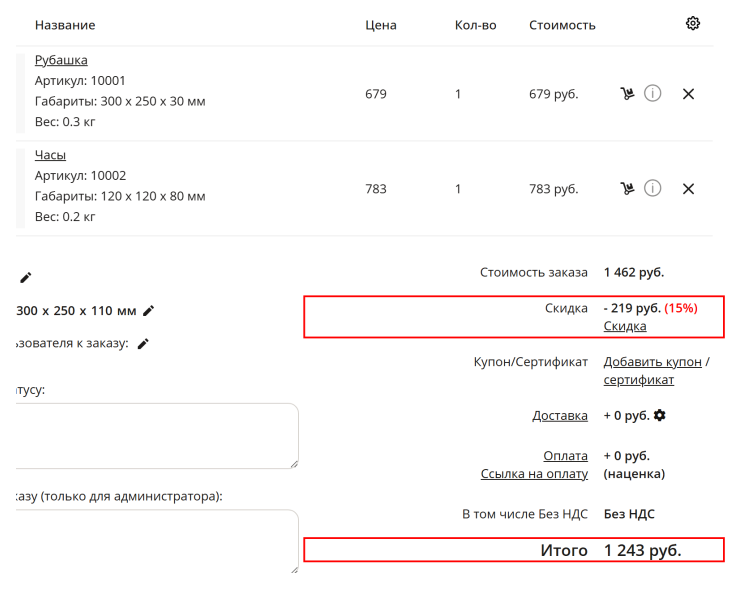Click Часы price cell 783
Screen dimensions: 740x589
376,189
